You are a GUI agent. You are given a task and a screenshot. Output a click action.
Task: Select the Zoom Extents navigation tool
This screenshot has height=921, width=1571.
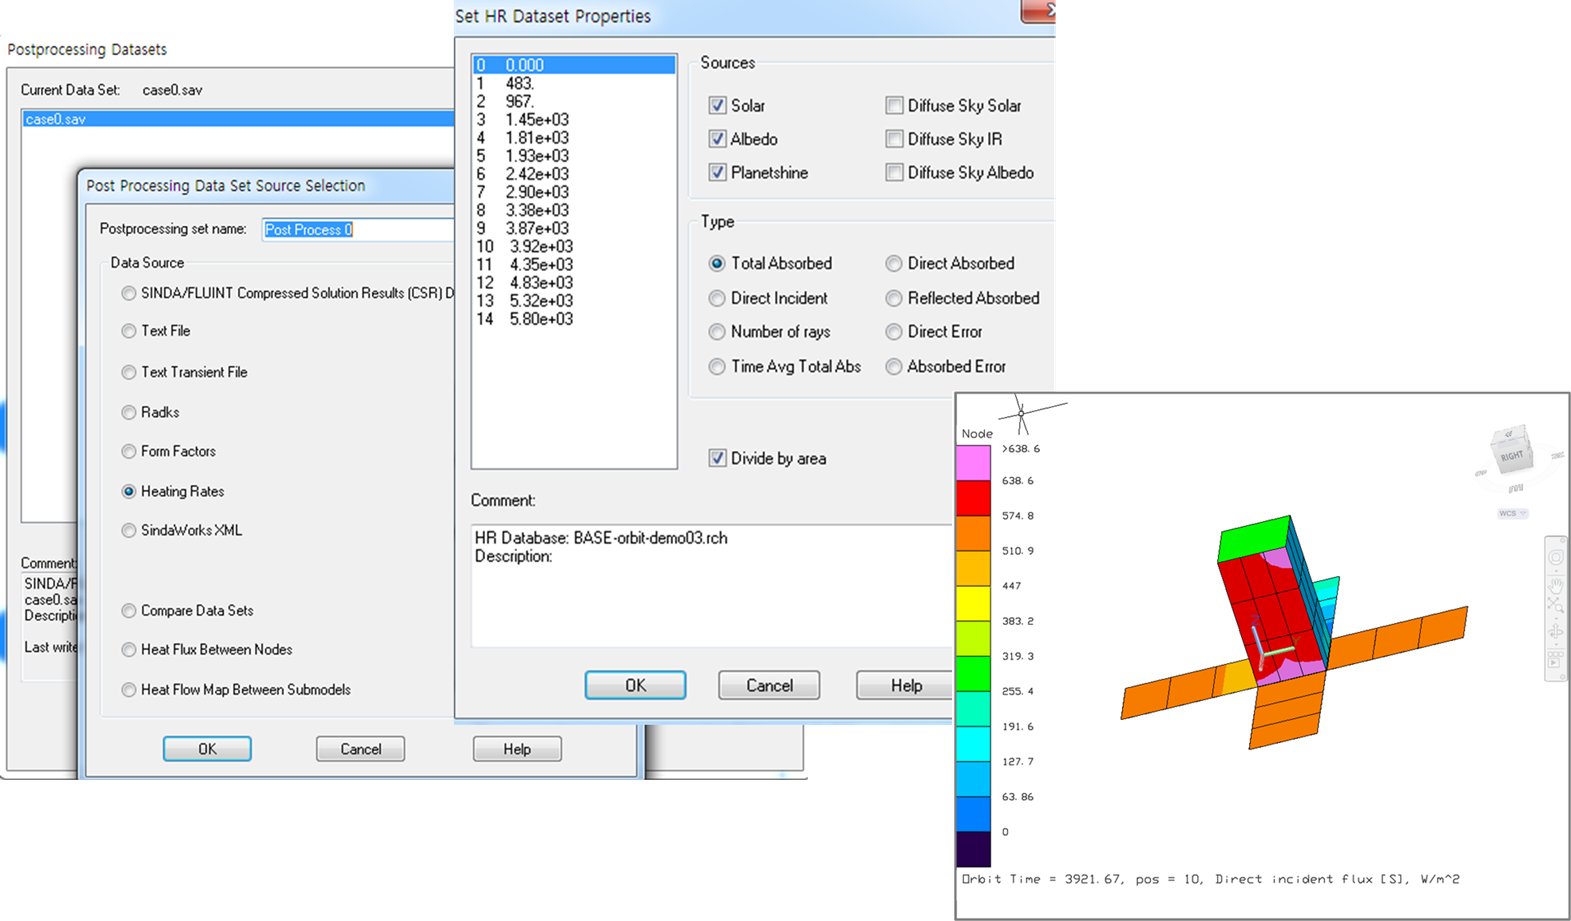coord(1555,606)
